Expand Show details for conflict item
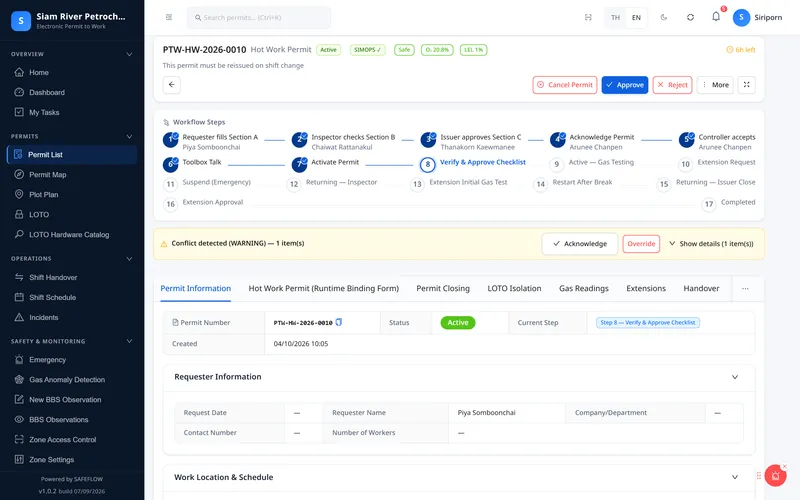 click(x=711, y=244)
